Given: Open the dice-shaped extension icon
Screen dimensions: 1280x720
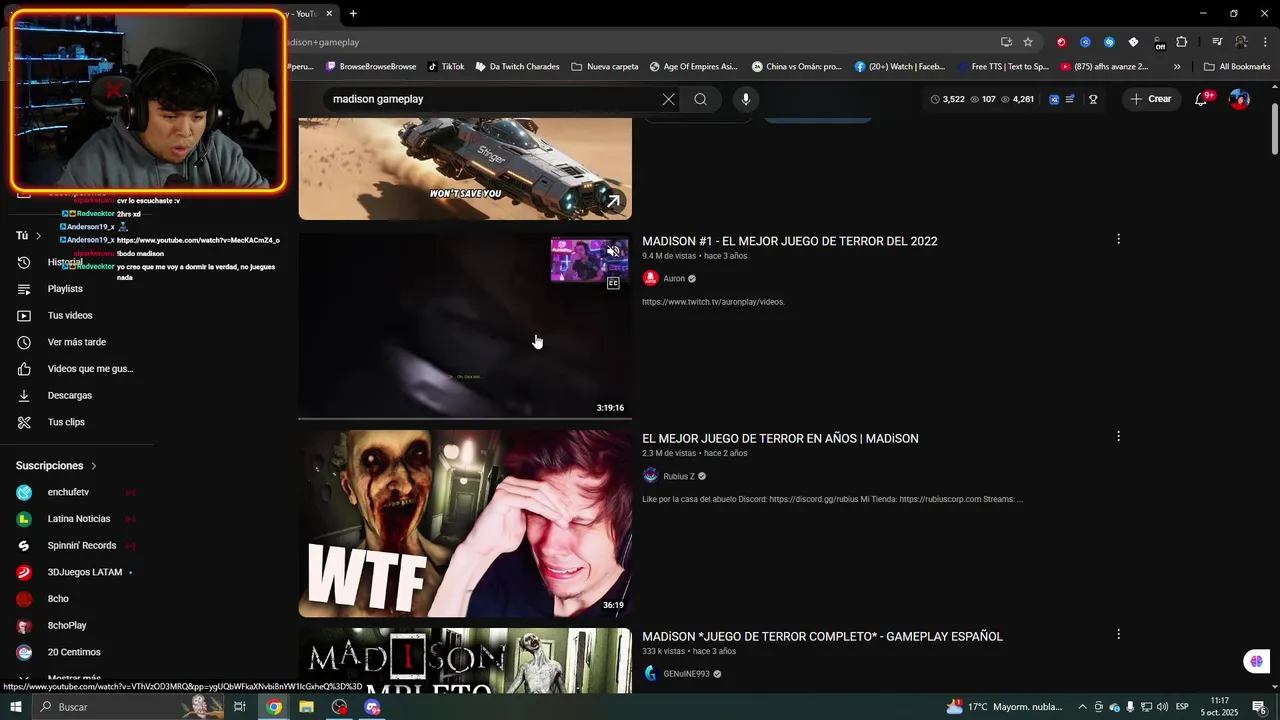Looking at the screenshot, I should (1133, 42).
